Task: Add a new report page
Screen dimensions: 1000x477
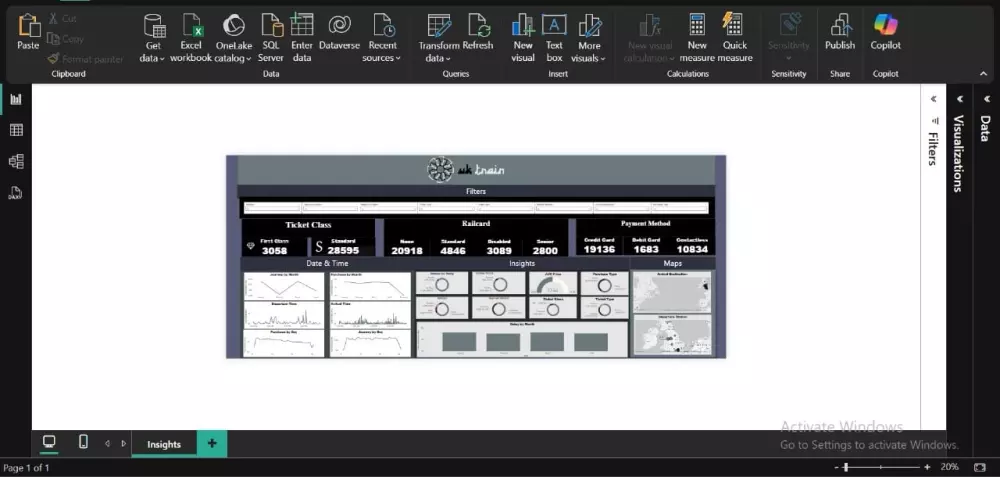Action: 212,444
